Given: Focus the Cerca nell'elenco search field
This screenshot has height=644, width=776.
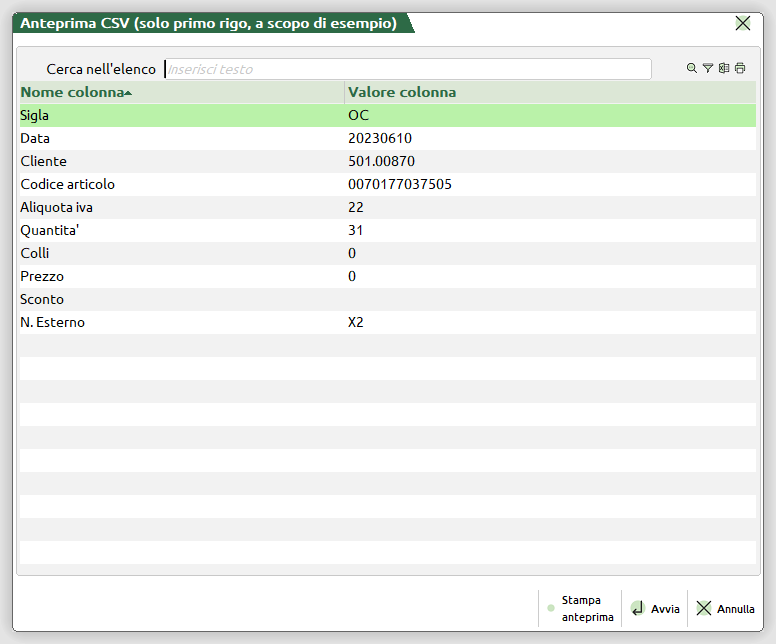Looking at the screenshot, I should [407, 69].
